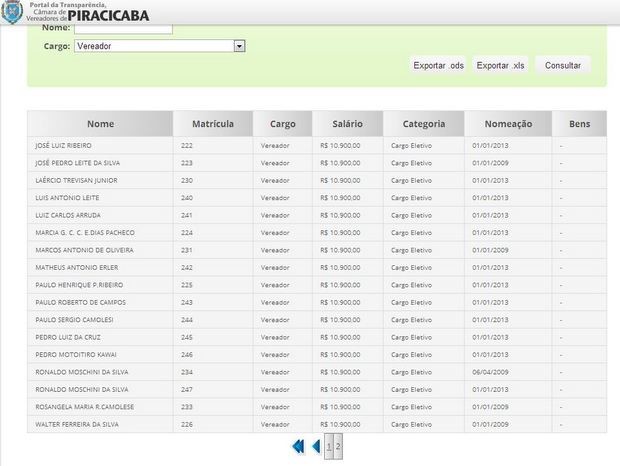Click the Nome text input field
Viewport: 620px width, 466px height.
point(123,28)
